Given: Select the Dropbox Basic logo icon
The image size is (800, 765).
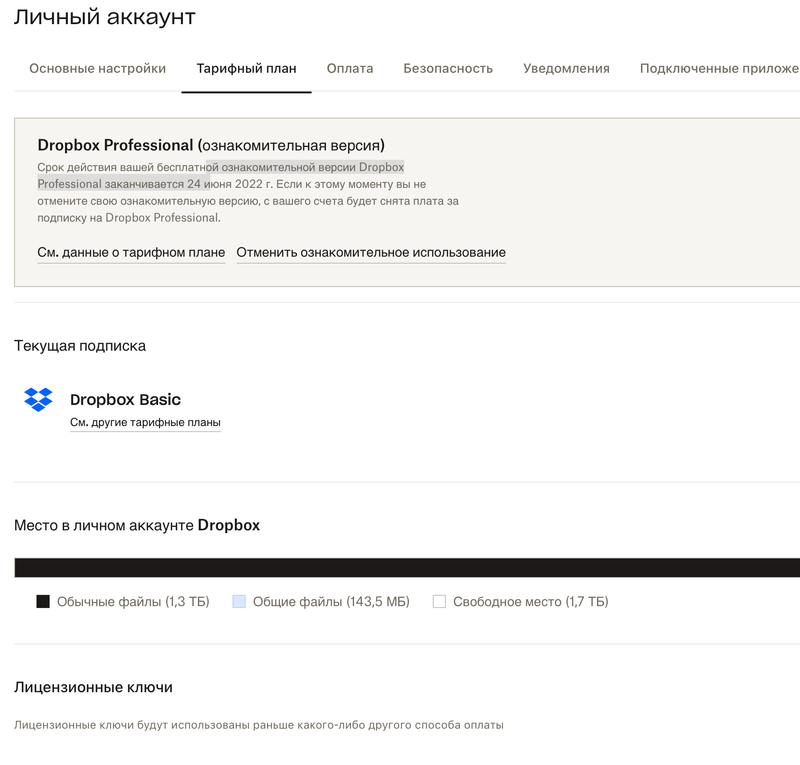Looking at the screenshot, I should 36,398.
